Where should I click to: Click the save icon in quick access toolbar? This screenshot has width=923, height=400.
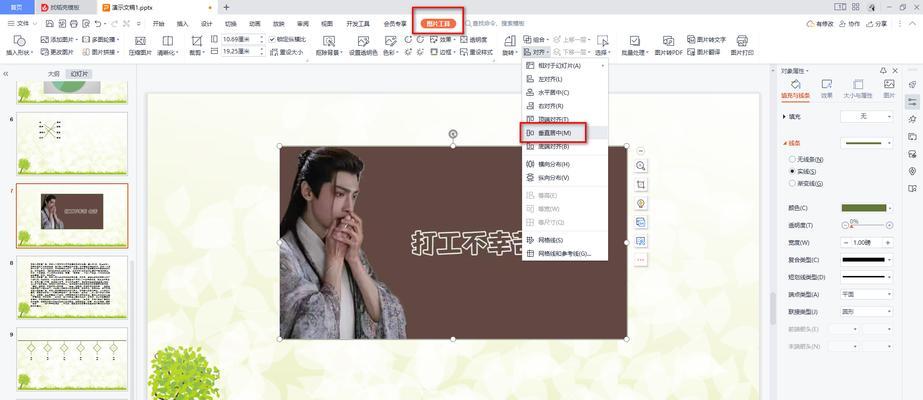[x=49, y=24]
